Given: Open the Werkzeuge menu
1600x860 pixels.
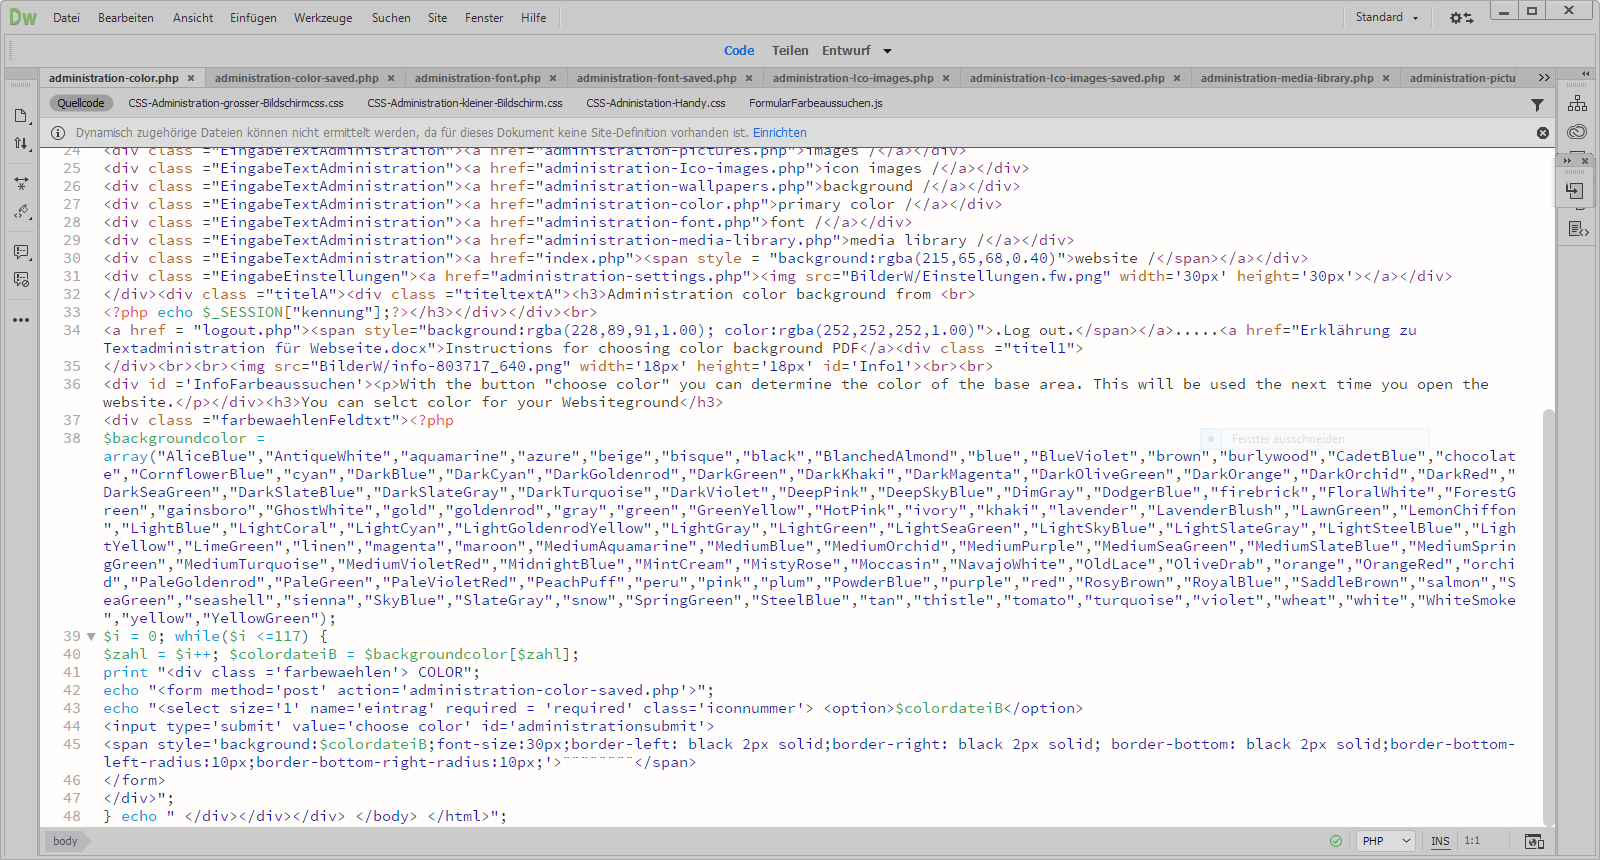Looking at the screenshot, I should click(x=323, y=18).
